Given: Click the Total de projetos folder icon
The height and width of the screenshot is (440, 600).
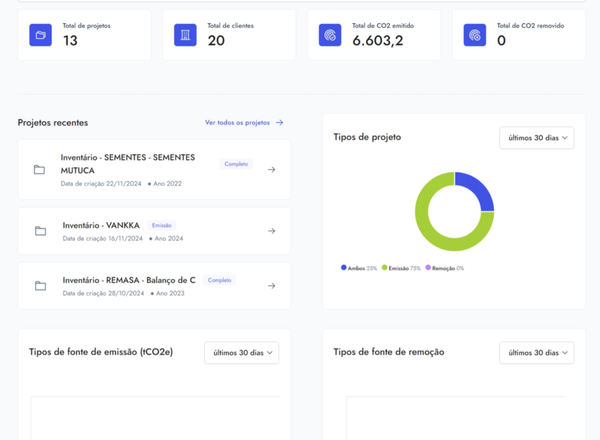Looking at the screenshot, I should (40, 35).
